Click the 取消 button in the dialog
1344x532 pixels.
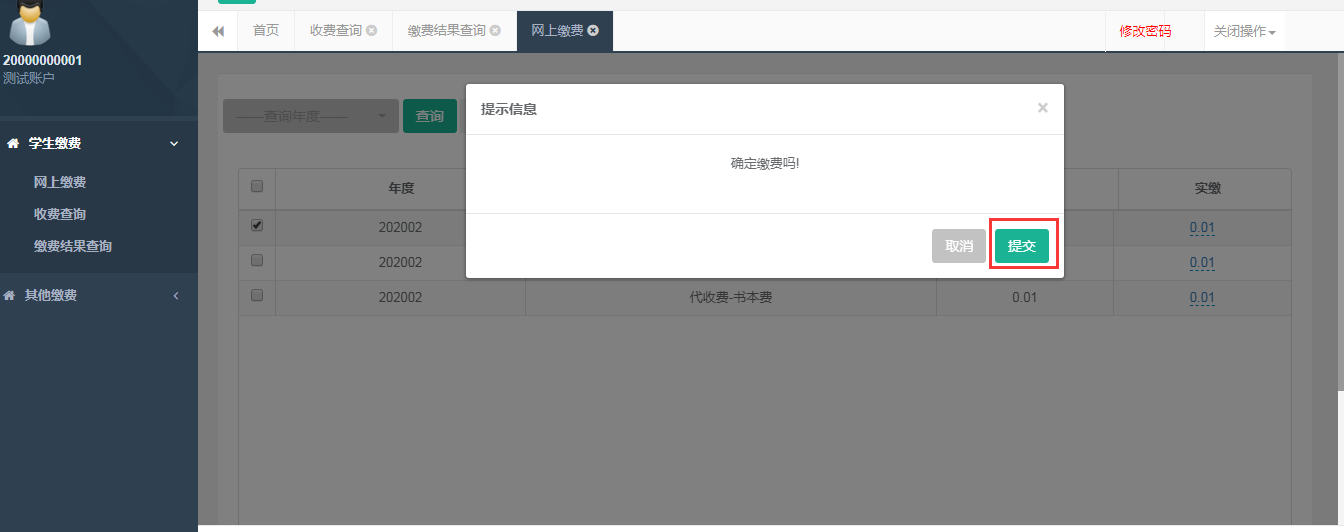[959, 246]
